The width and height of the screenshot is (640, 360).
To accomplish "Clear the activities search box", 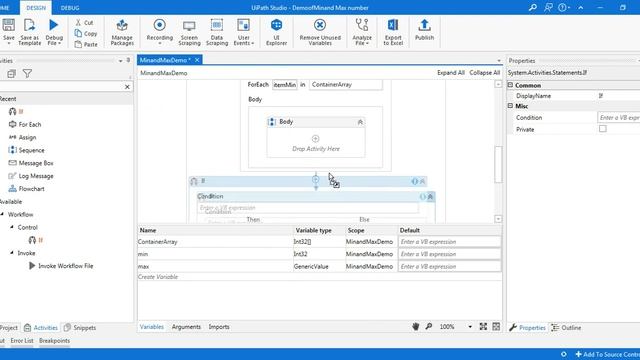I will point(127,87).
